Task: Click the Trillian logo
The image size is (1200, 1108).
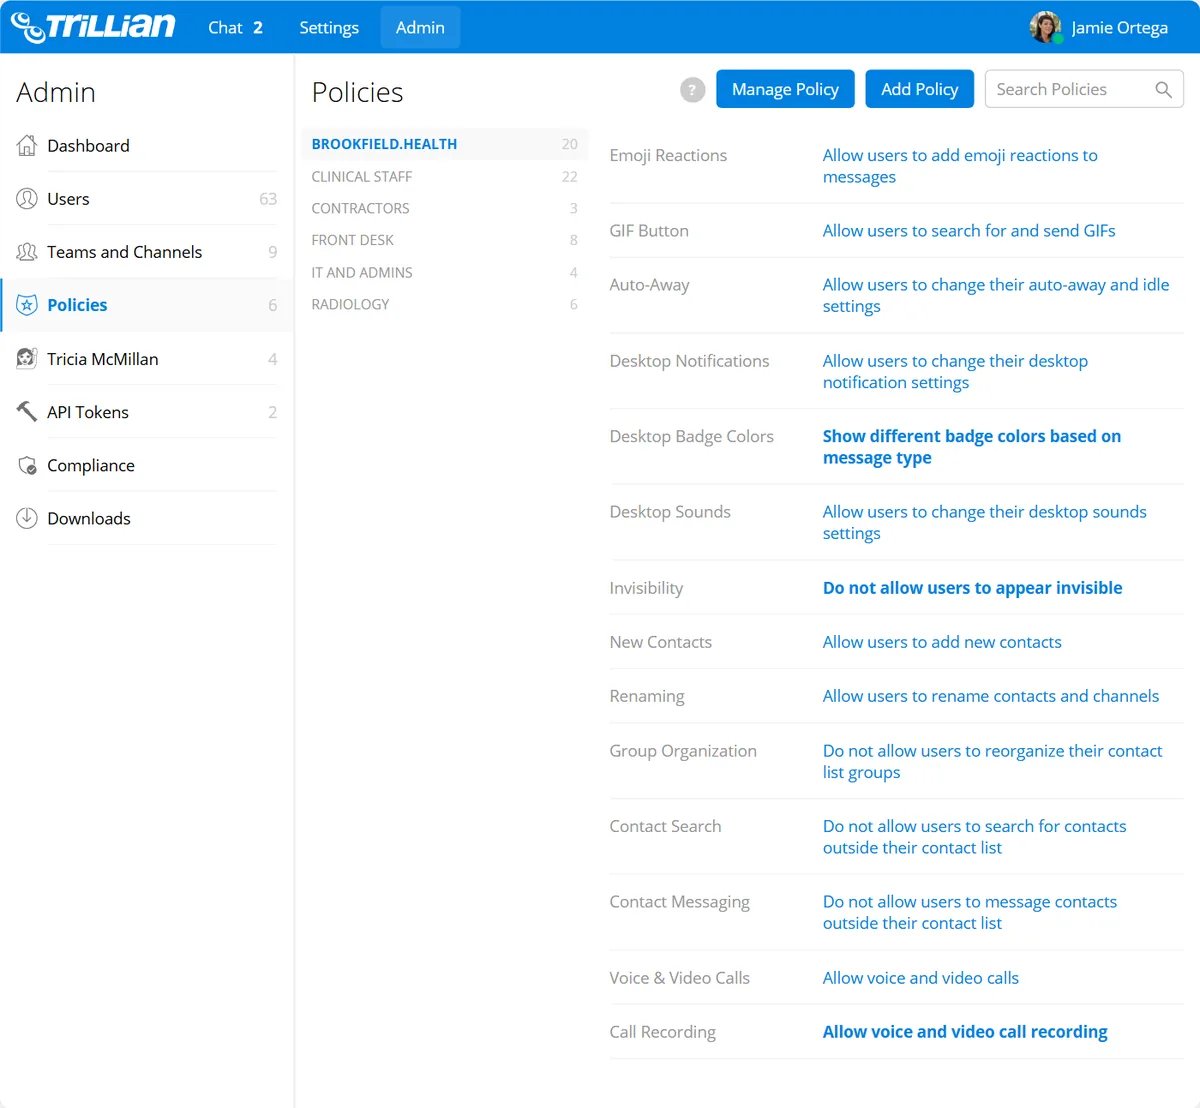Action: tap(93, 27)
